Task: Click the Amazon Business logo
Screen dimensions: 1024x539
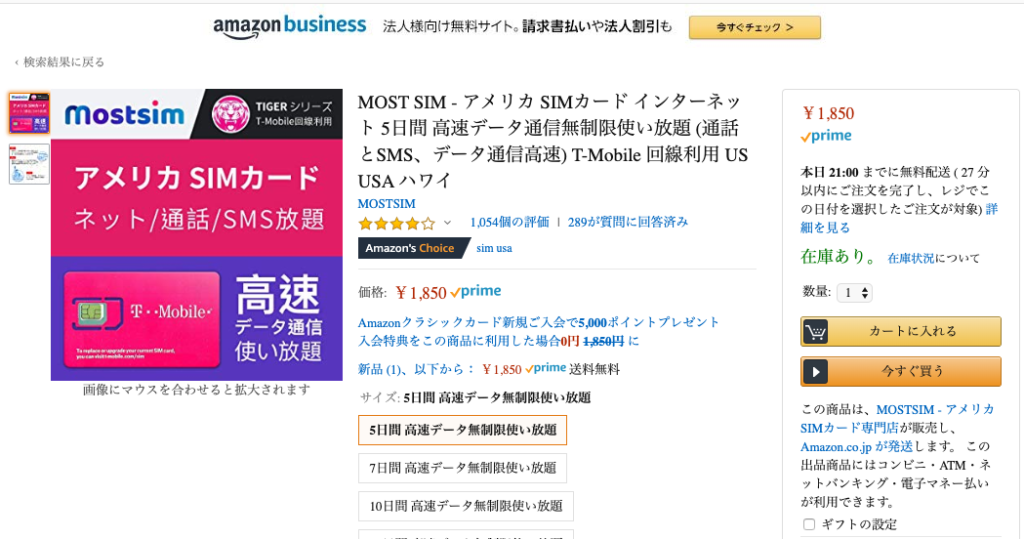Action: coord(289,27)
